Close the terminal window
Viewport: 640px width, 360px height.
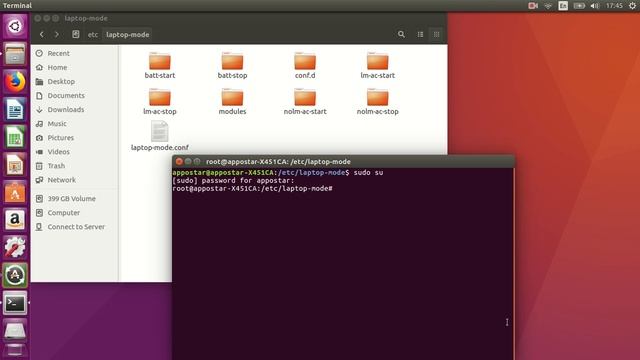[x=179, y=162]
